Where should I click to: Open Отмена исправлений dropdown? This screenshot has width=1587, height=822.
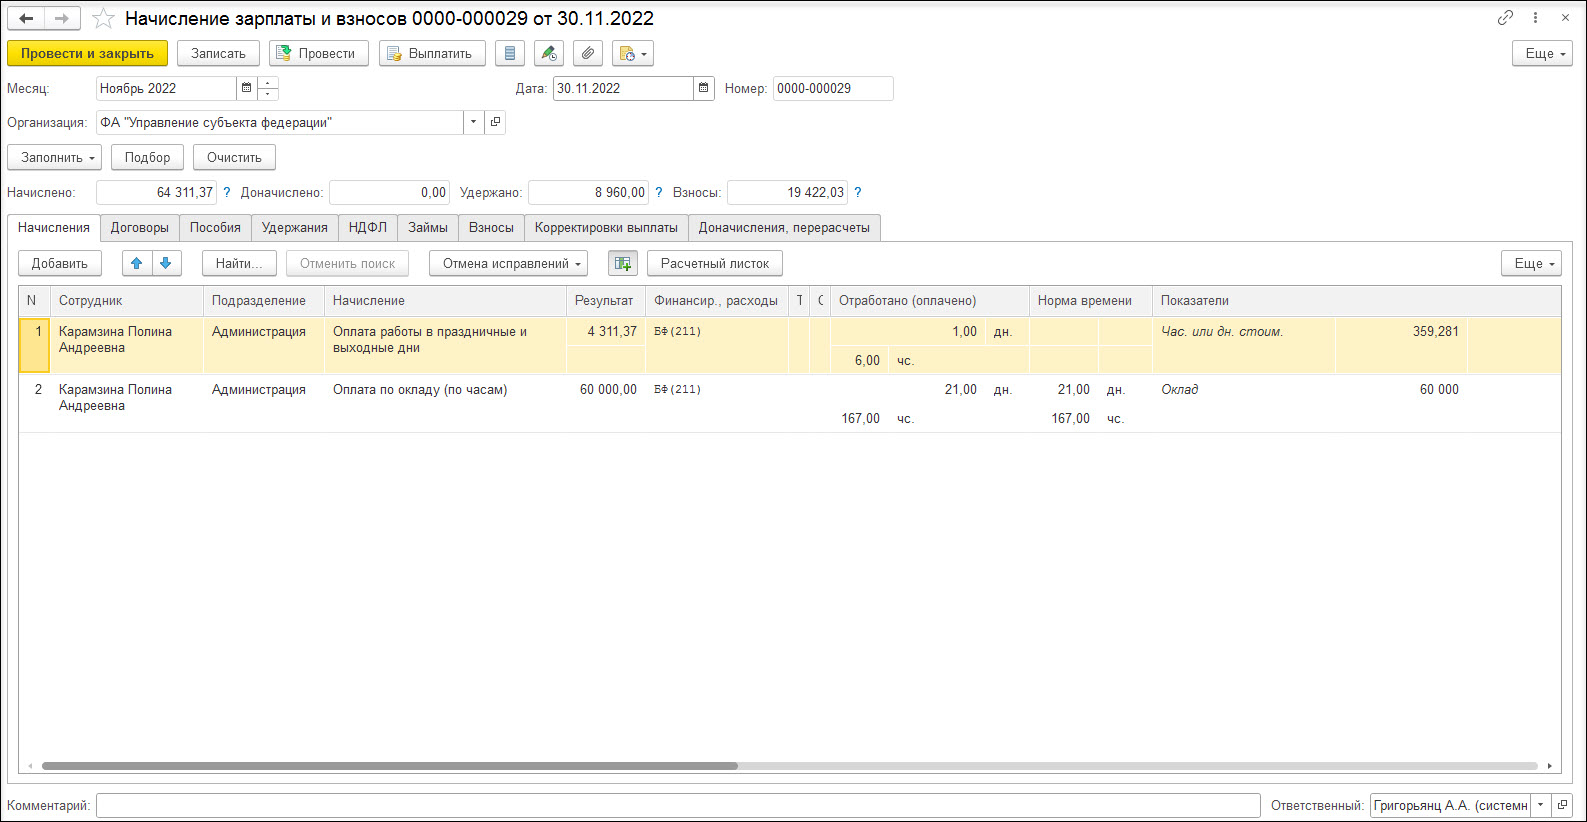click(x=508, y=263)
